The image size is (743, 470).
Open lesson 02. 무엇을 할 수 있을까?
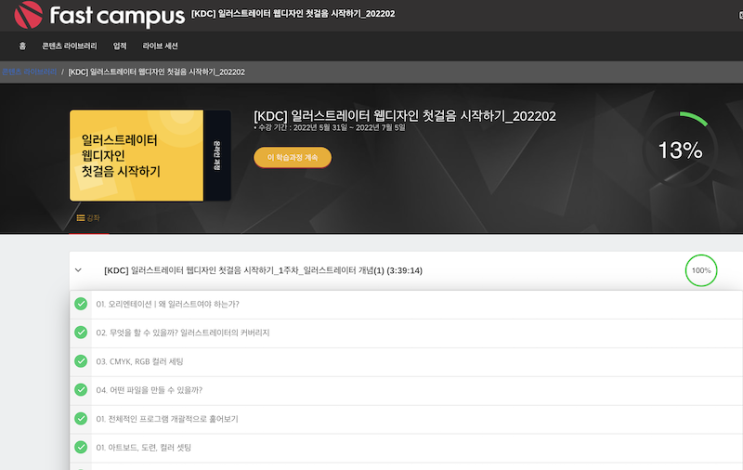coord(182,333)
